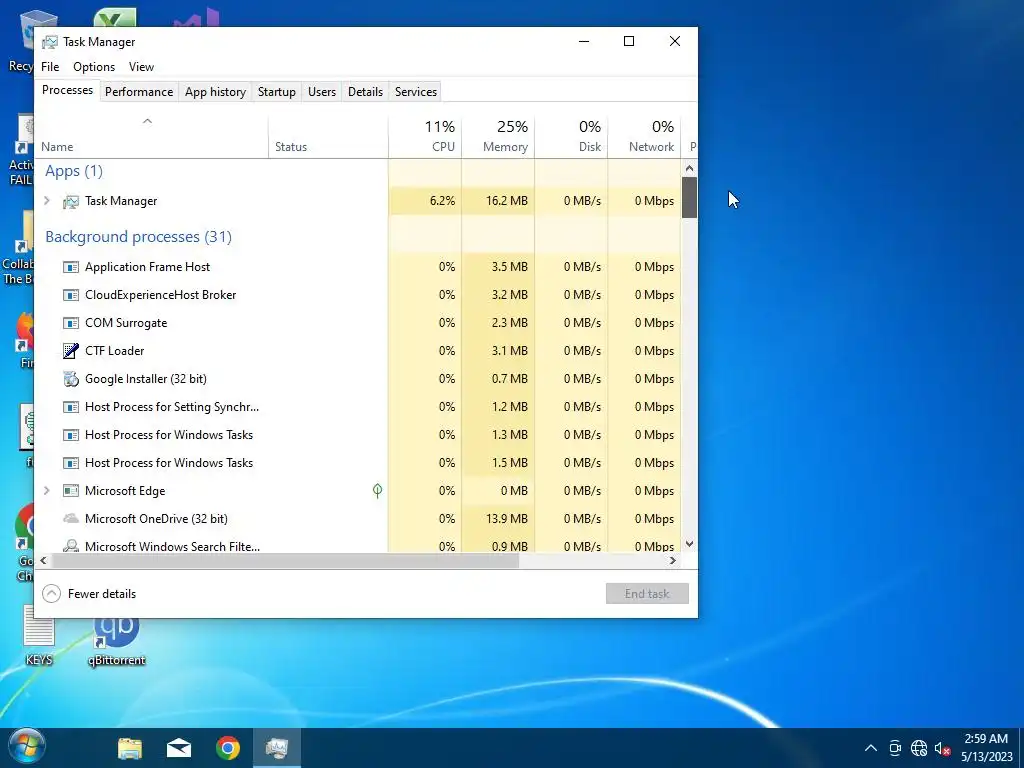Click the Meet Now tray icon
Viewport: 1024px width, 768px height.
click(x=895, y=748)
